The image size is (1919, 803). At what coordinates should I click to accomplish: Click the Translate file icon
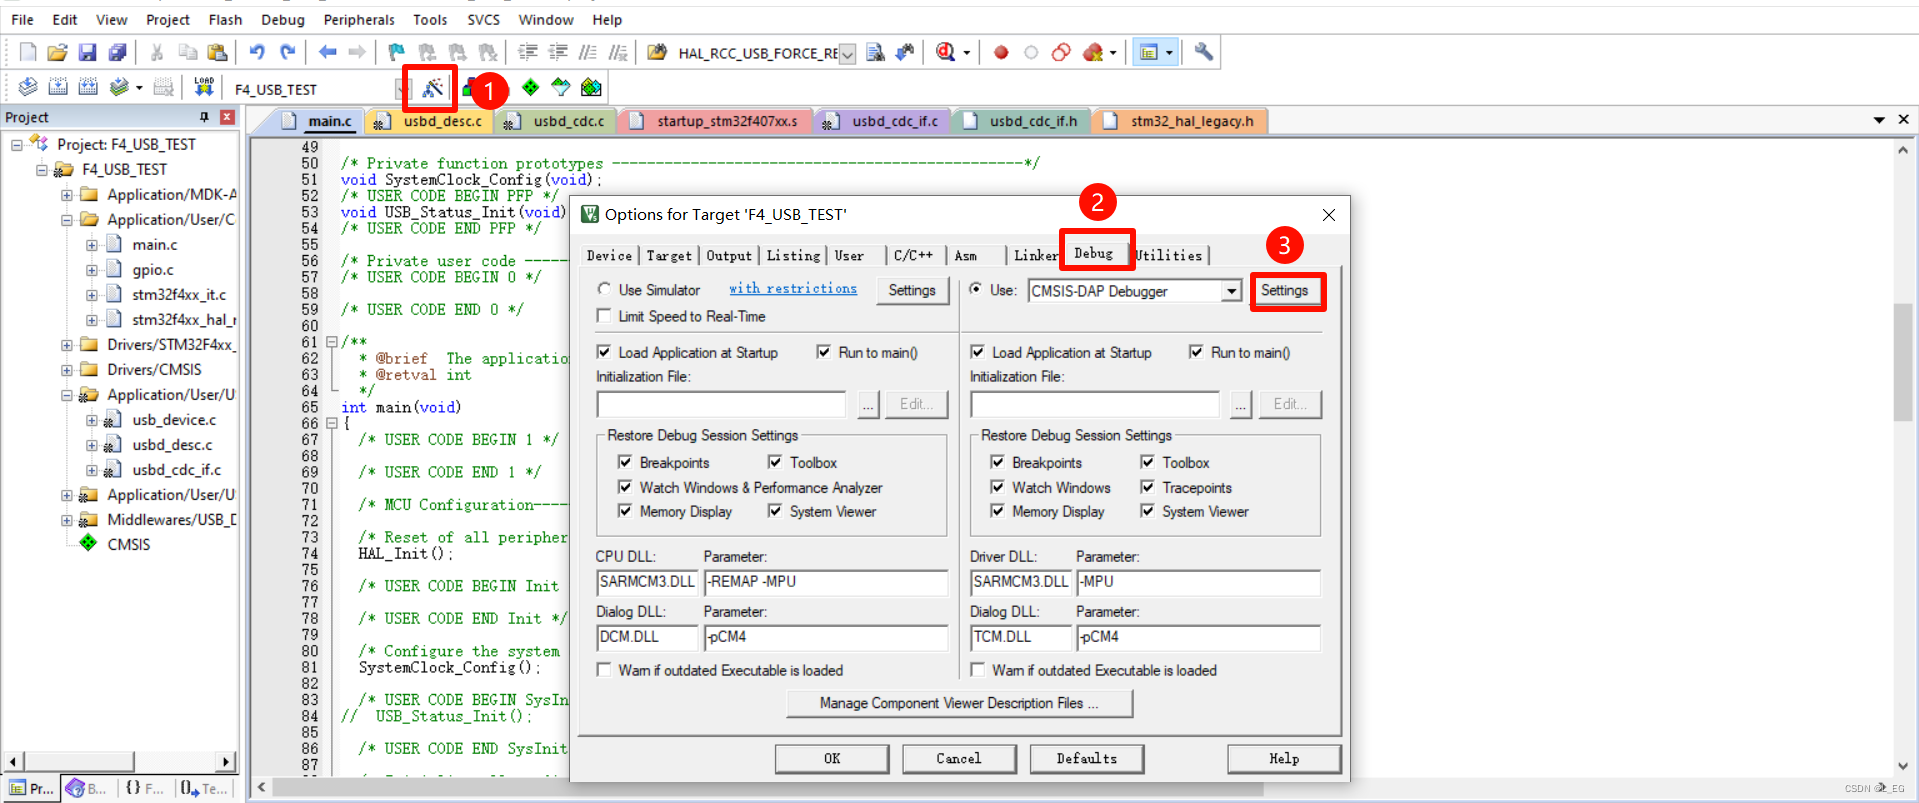28,88
